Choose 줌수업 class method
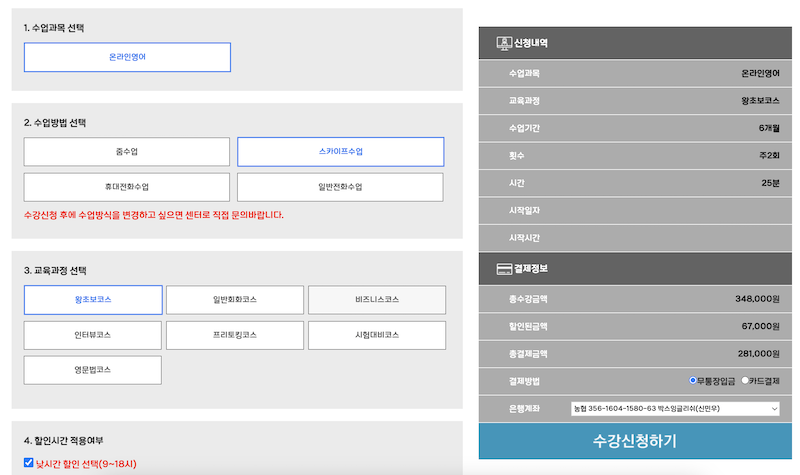This screenshot has width=800, height=475. click(127, 152)
